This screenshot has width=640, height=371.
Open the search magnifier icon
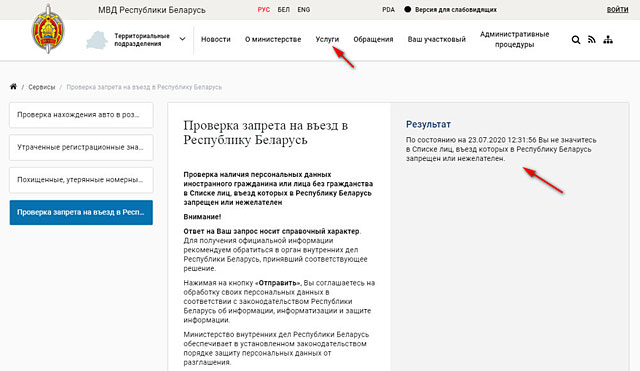point(576,40)
